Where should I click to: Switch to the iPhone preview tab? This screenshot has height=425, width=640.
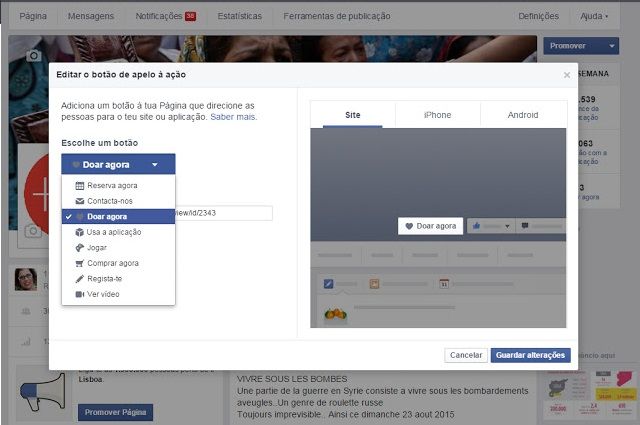(x=438, y=115)
